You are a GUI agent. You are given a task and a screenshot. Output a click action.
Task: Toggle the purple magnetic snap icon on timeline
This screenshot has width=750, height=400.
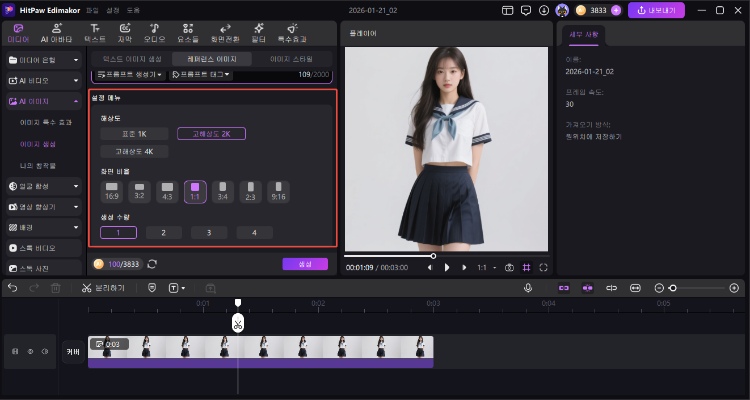click(587, 288)
